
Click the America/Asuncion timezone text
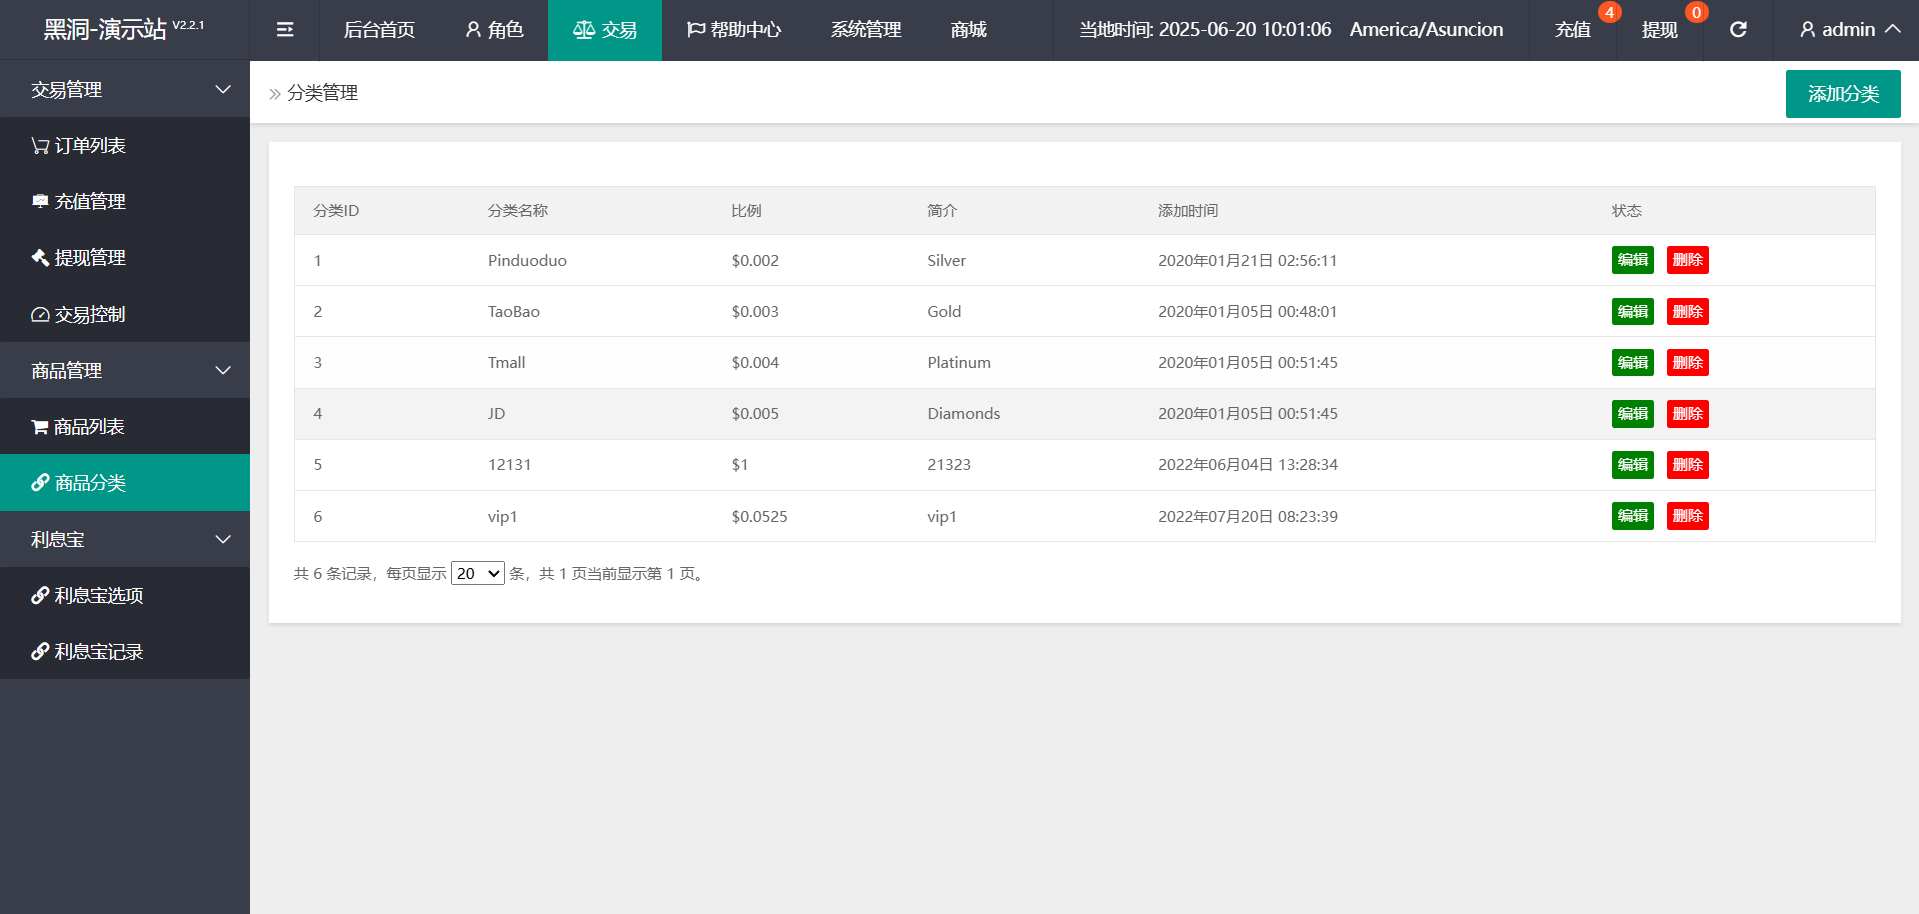tap(1426, 30)
